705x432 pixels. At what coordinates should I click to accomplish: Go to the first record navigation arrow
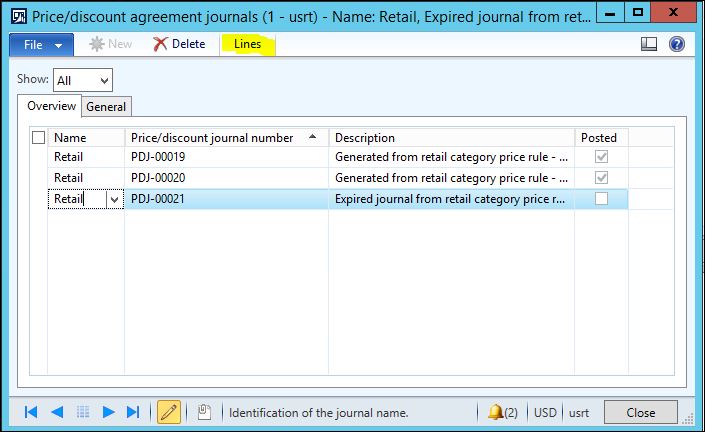click(x=30, y=412)
